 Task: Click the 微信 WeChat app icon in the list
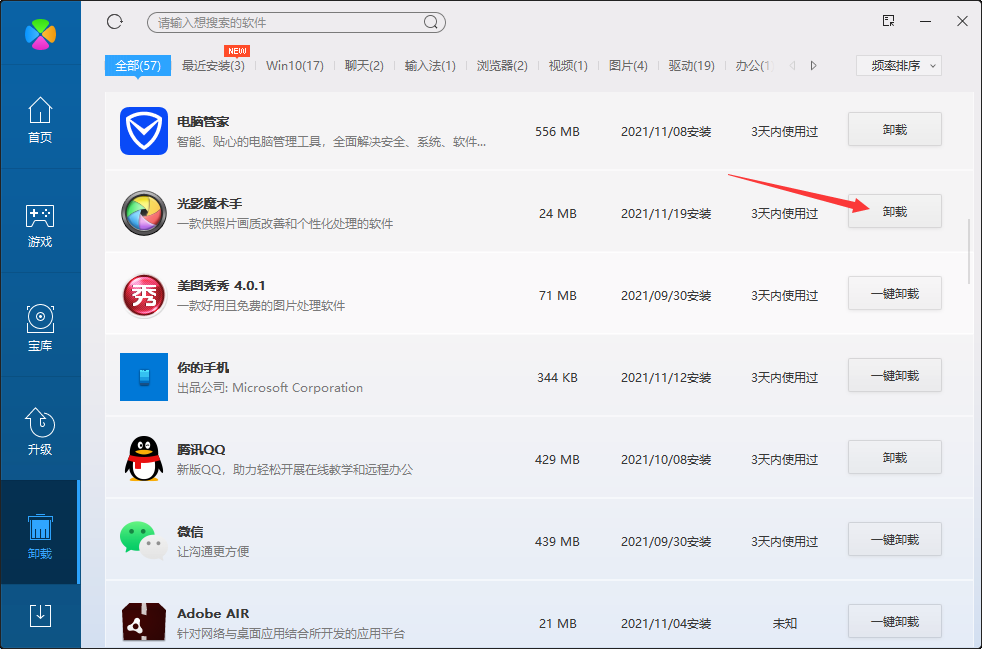click(x=143, y=541)
